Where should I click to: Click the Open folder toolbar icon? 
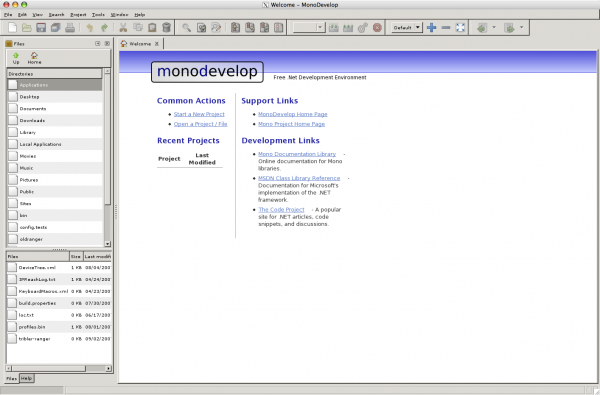tap(27, 28)
